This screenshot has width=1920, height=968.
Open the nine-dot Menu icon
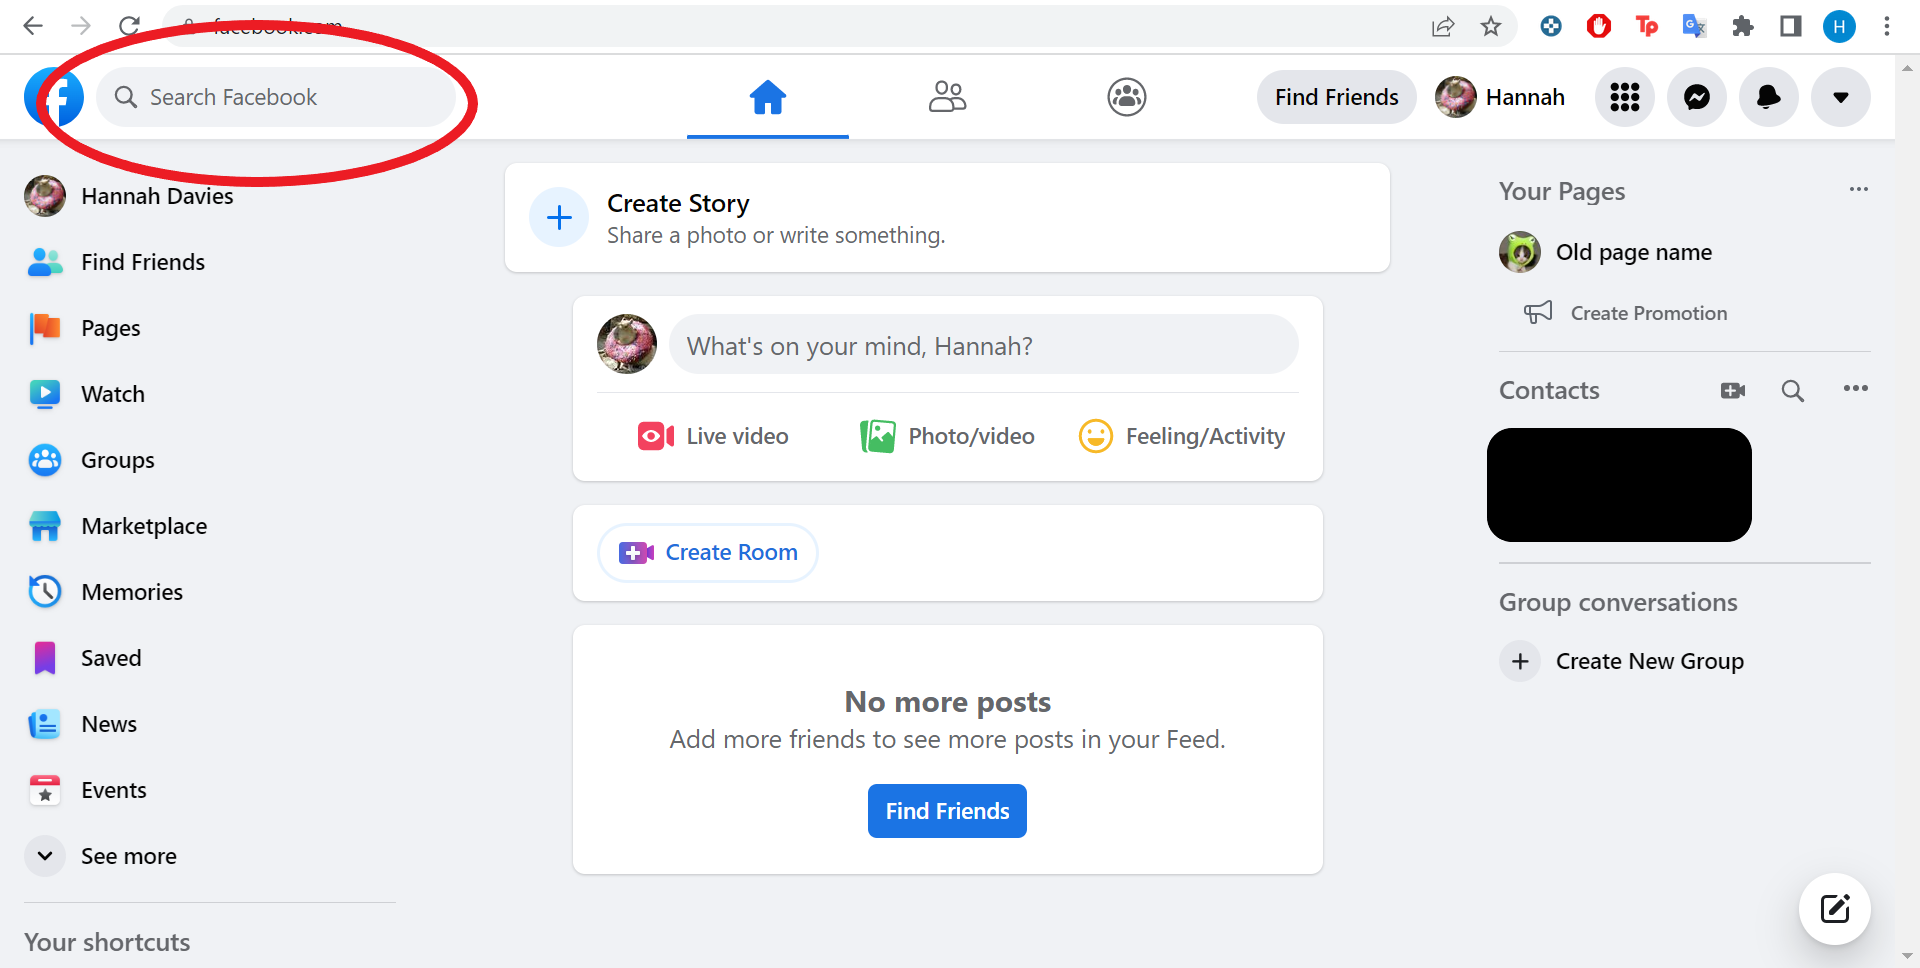tap(1625, 97)
